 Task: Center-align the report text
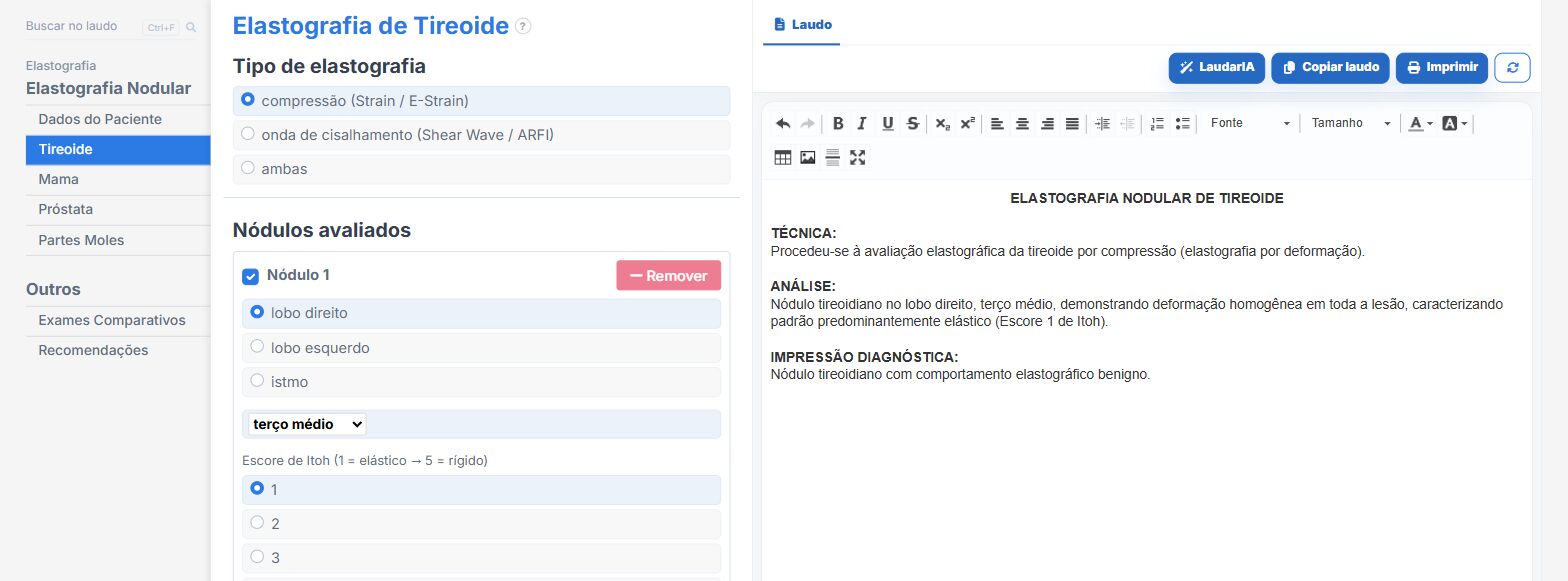pos(1022,123)
